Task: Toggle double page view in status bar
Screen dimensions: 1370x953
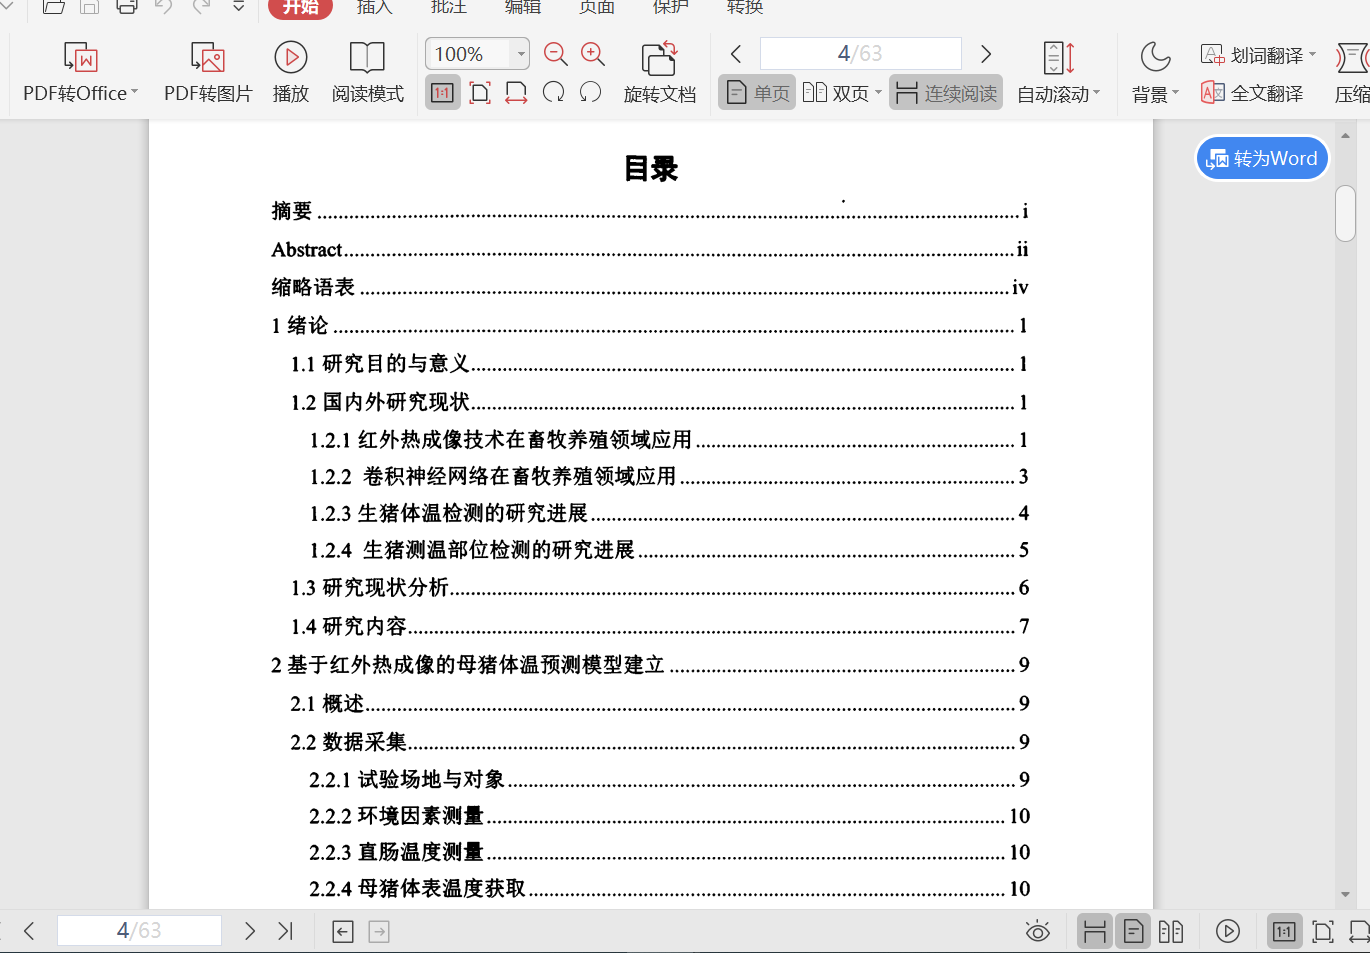Action: 1171,932
